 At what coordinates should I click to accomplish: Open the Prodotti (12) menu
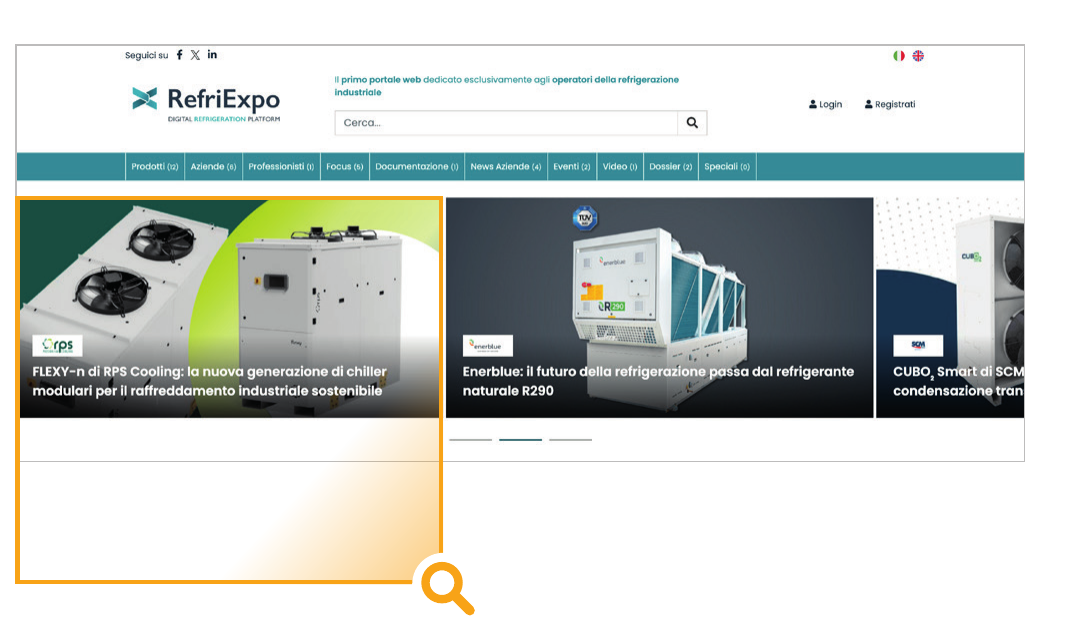tap(155, 167)
